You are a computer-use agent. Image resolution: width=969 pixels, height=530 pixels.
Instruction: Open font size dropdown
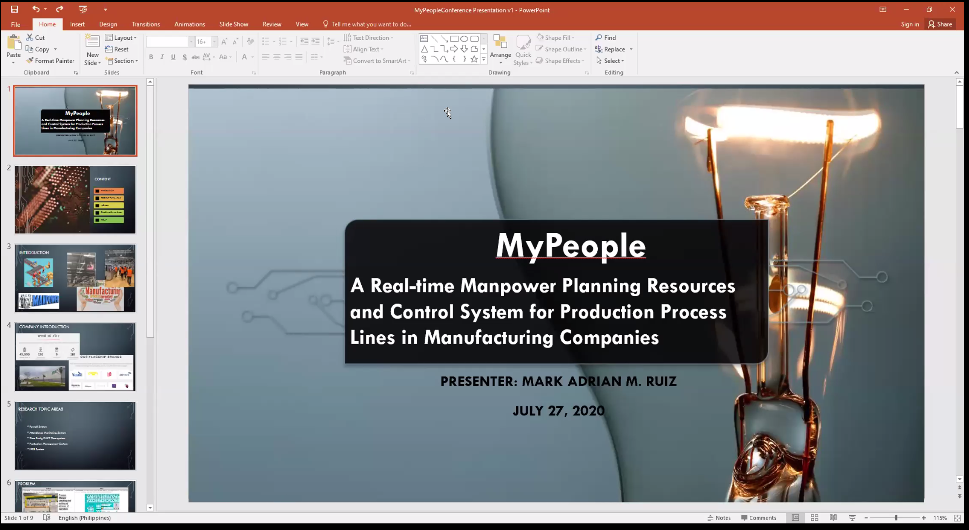(x=214, y=41)
